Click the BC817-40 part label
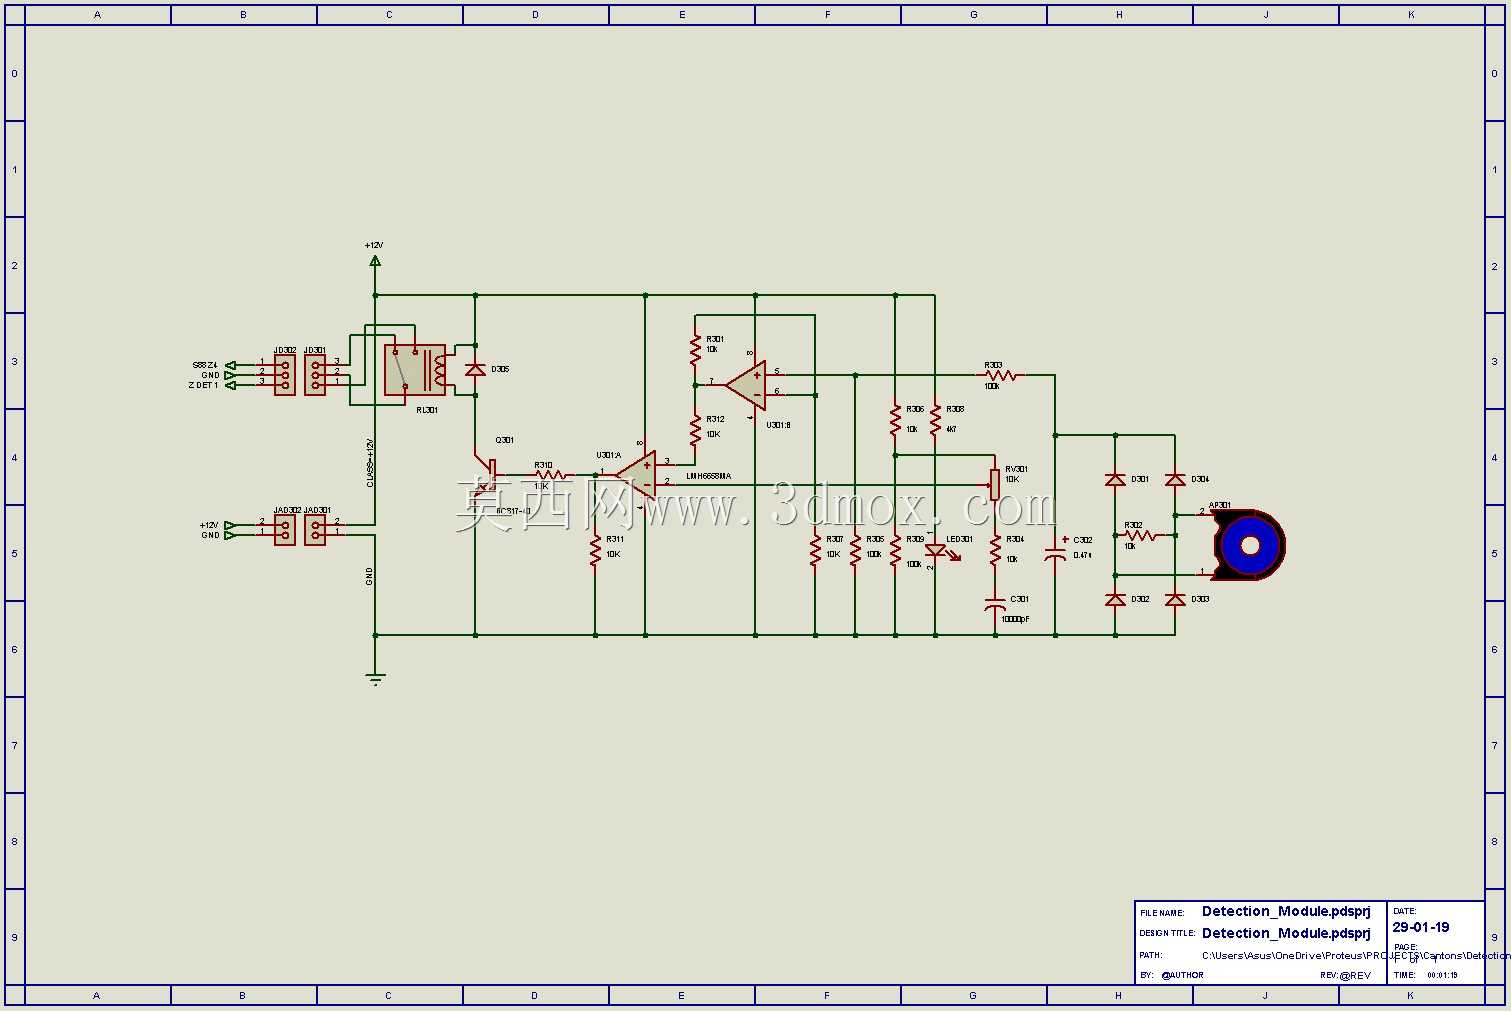 (x=514, y=510)
